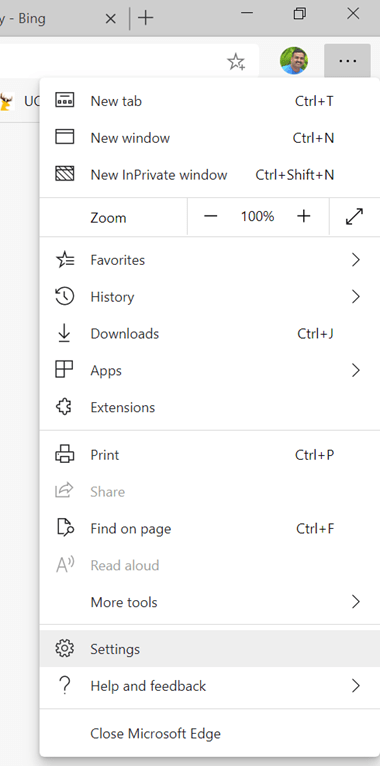Click the Downloads arrow icon
Viewport: 380px width, 766px height.
[64, 333]
